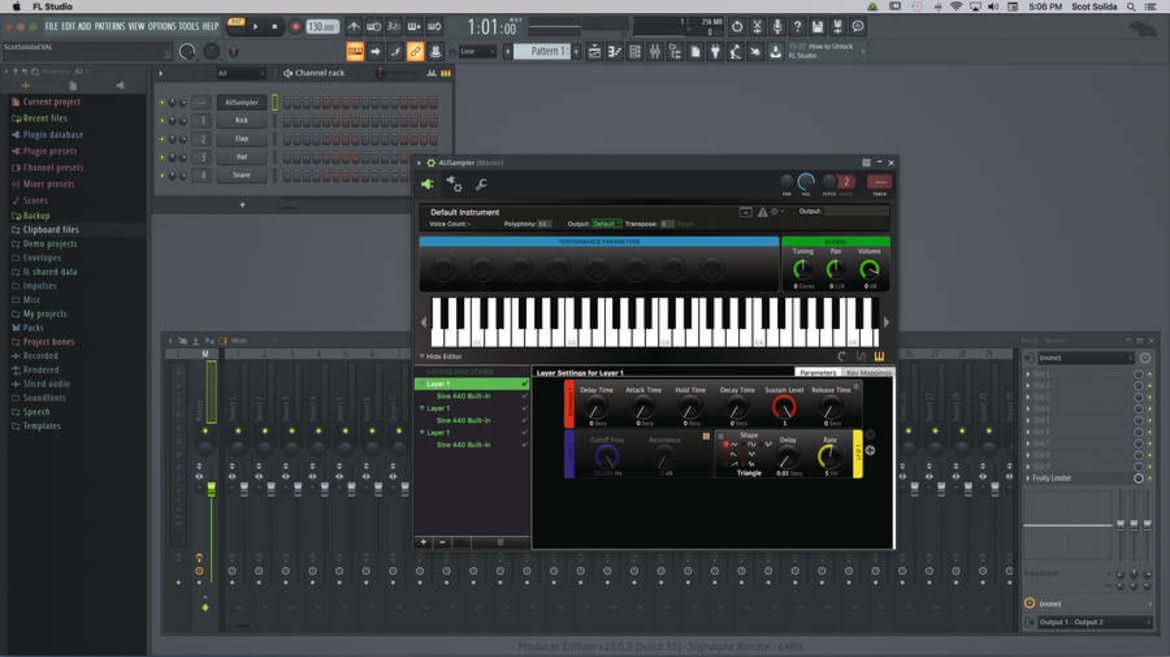Image resolution: width=1170 pixels, height=657 pixels.
Task: Open the OPTIONS menu
Action: click(x=161, y=26)
